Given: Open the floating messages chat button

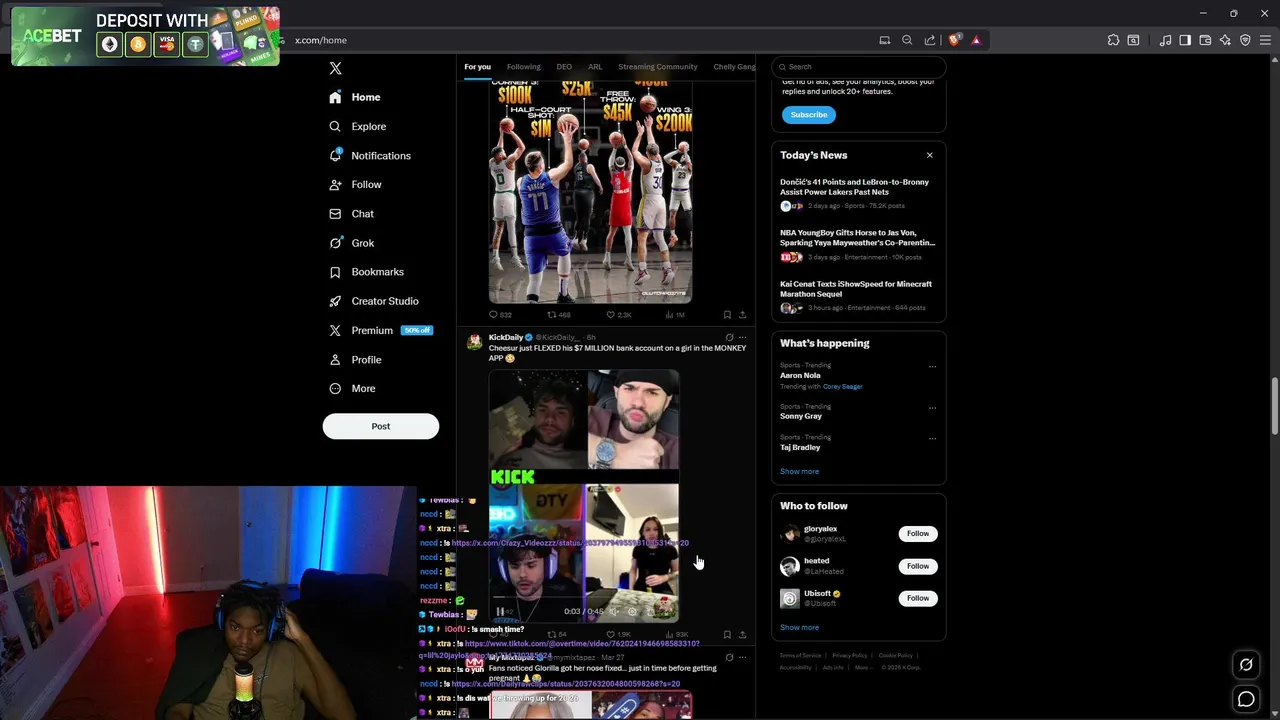Looking at the screenshot, I should (1246, 700).
